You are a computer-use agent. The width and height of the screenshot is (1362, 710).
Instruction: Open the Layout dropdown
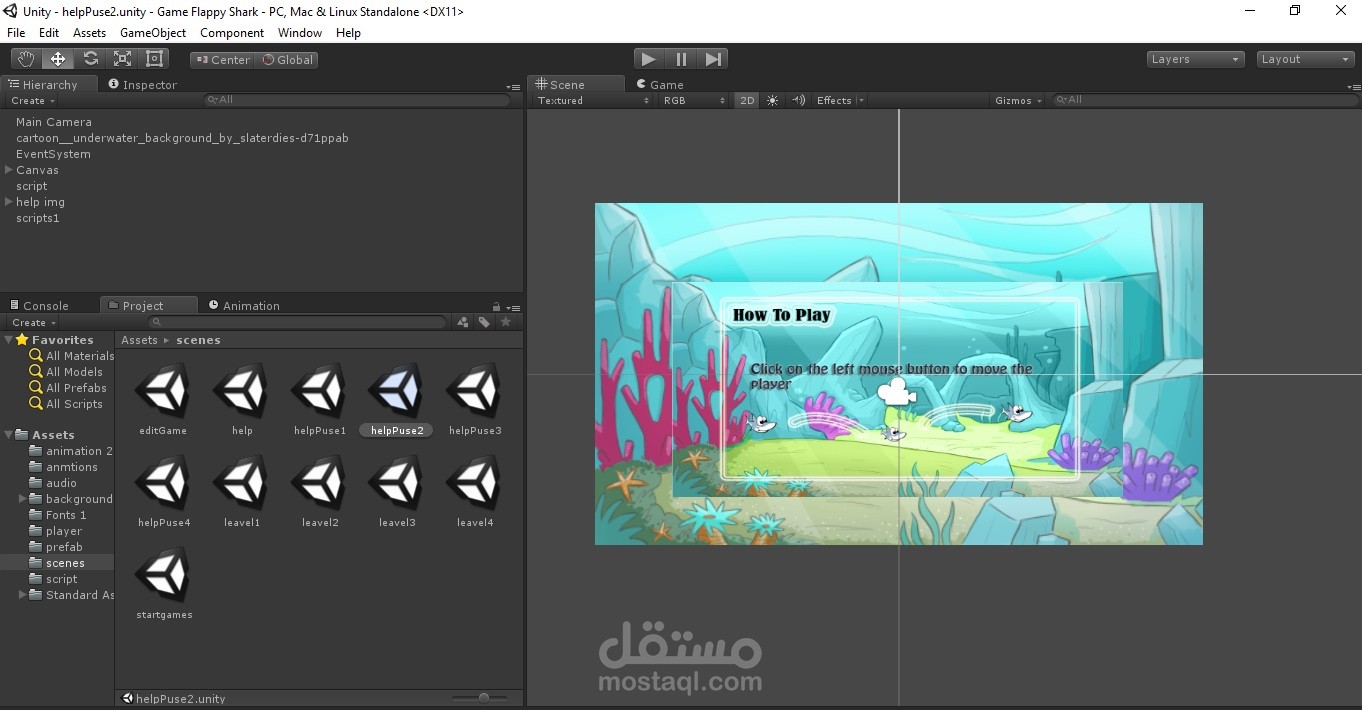(1305, 59)
